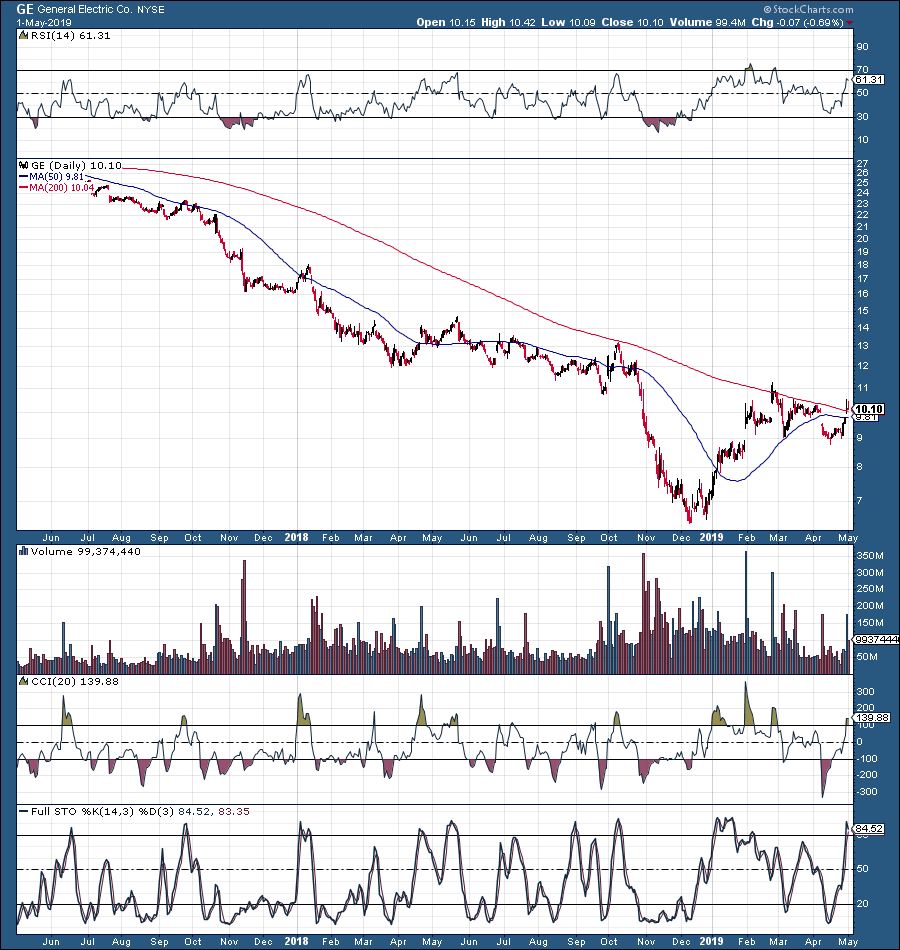Click the 30 level on RSI axis
This screenshot has width=900, height=950.
(x=862, y=117)
